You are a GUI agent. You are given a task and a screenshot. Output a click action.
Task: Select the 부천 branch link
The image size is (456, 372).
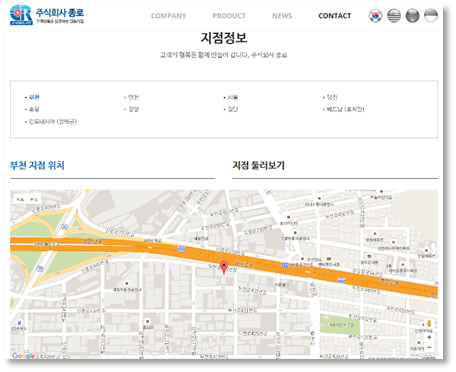tap(34, 97)
